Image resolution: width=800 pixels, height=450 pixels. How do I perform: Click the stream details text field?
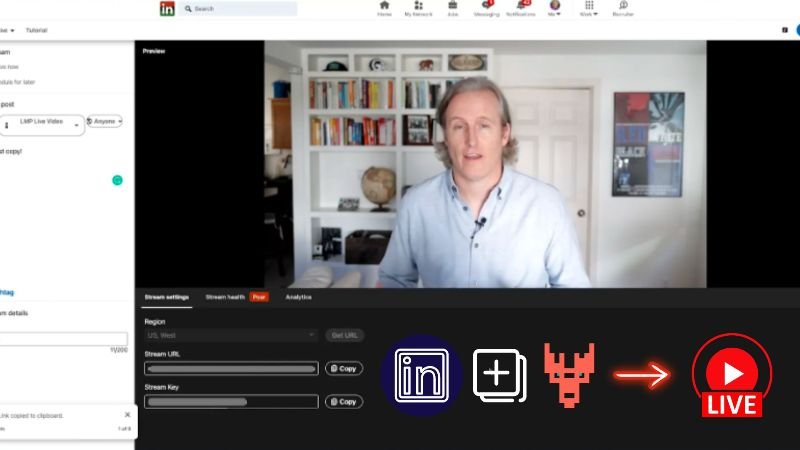pos(64,338)
